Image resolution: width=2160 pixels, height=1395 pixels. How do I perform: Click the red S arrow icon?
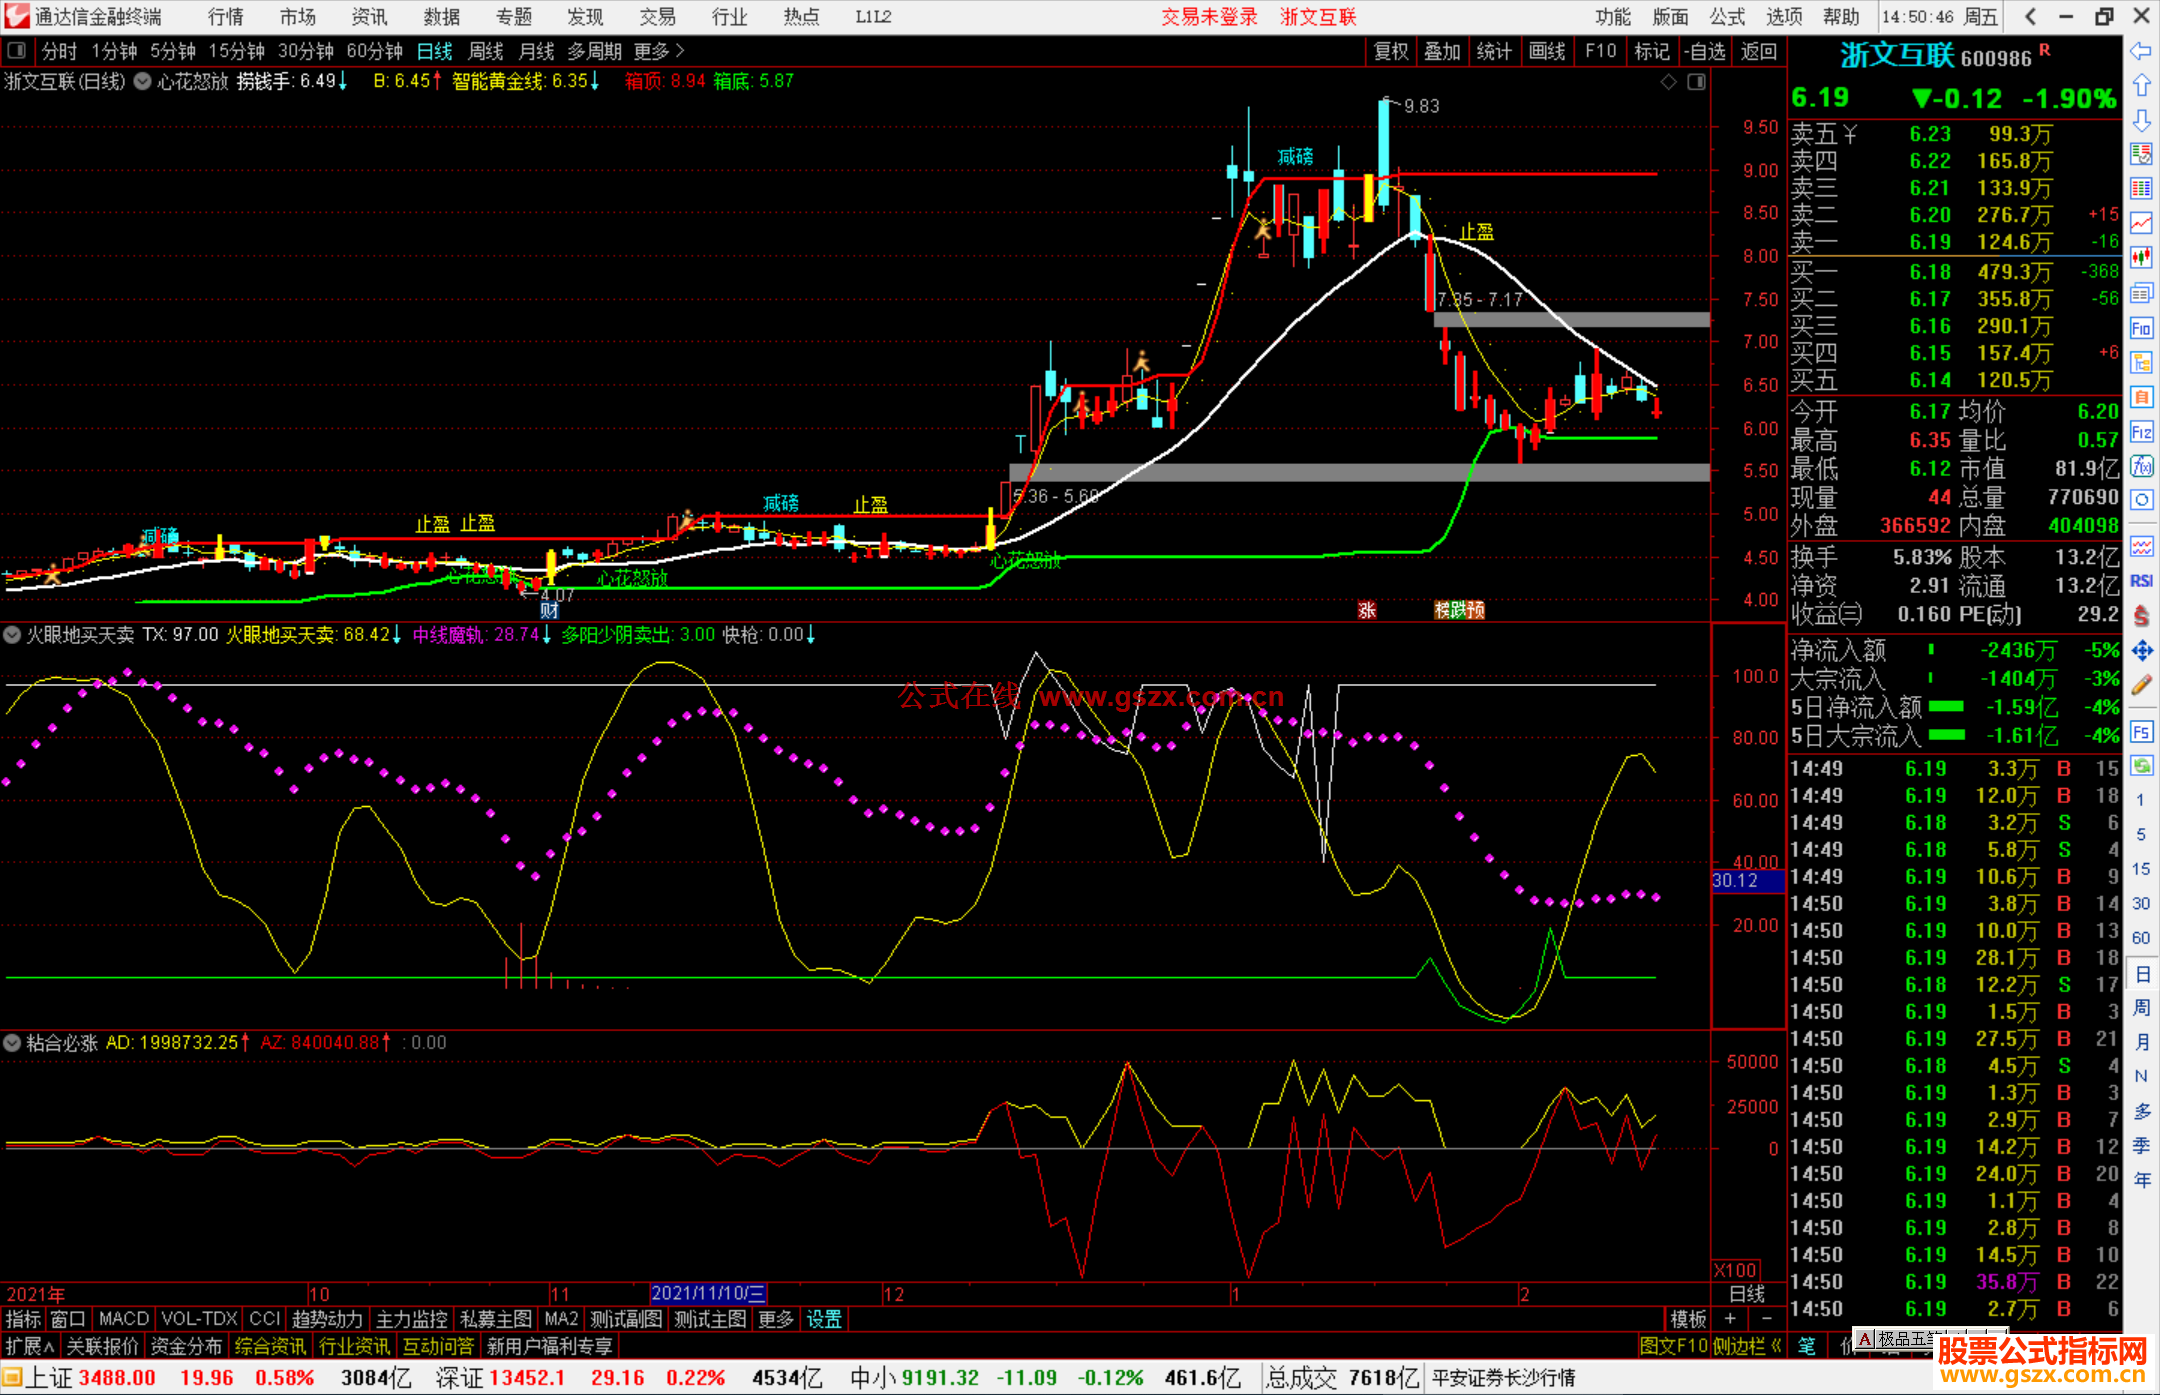pyautogui.click(x=2141, y=616)
